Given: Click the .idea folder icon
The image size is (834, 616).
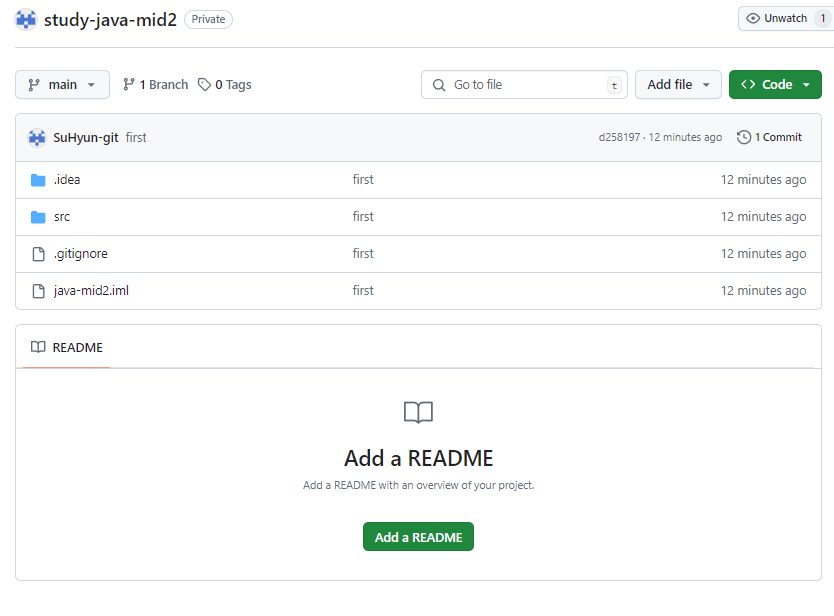Looking at the screenshot, I should 38,180.
